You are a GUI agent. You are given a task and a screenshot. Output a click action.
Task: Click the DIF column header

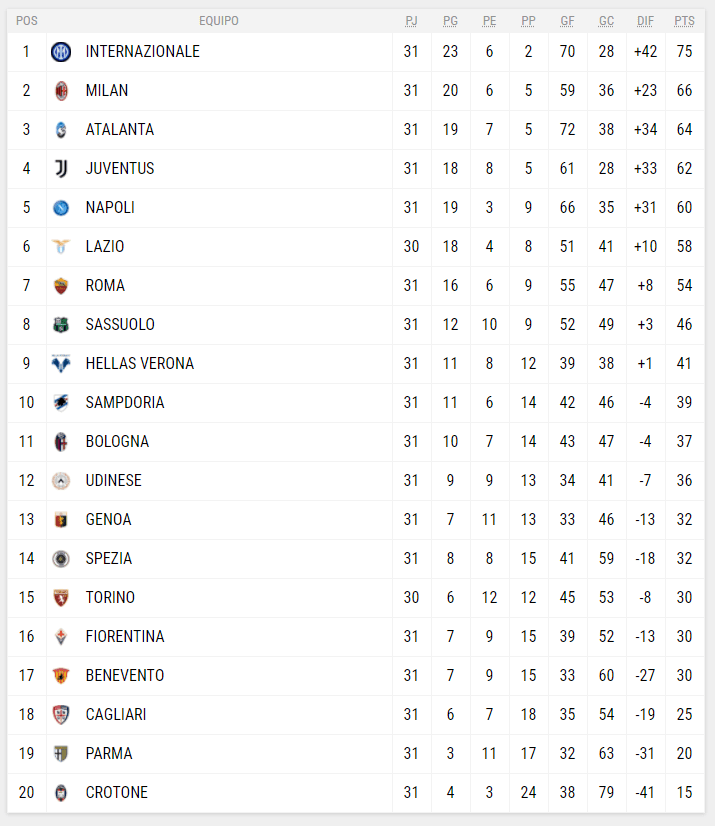[x=645, y=21]
